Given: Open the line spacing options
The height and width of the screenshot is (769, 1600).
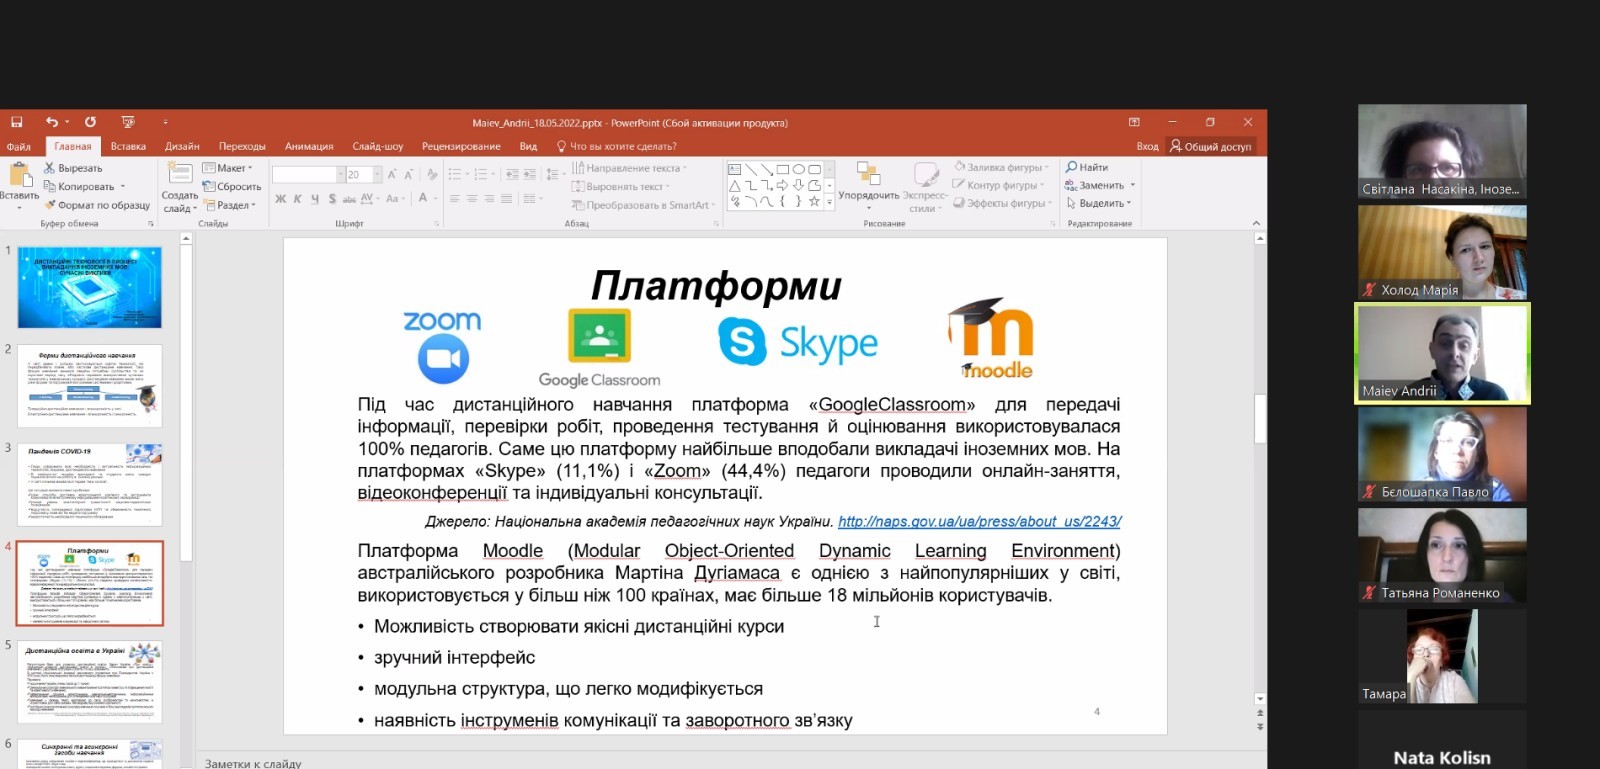Looking at the screenshot, I should click(x=554, y=174).
